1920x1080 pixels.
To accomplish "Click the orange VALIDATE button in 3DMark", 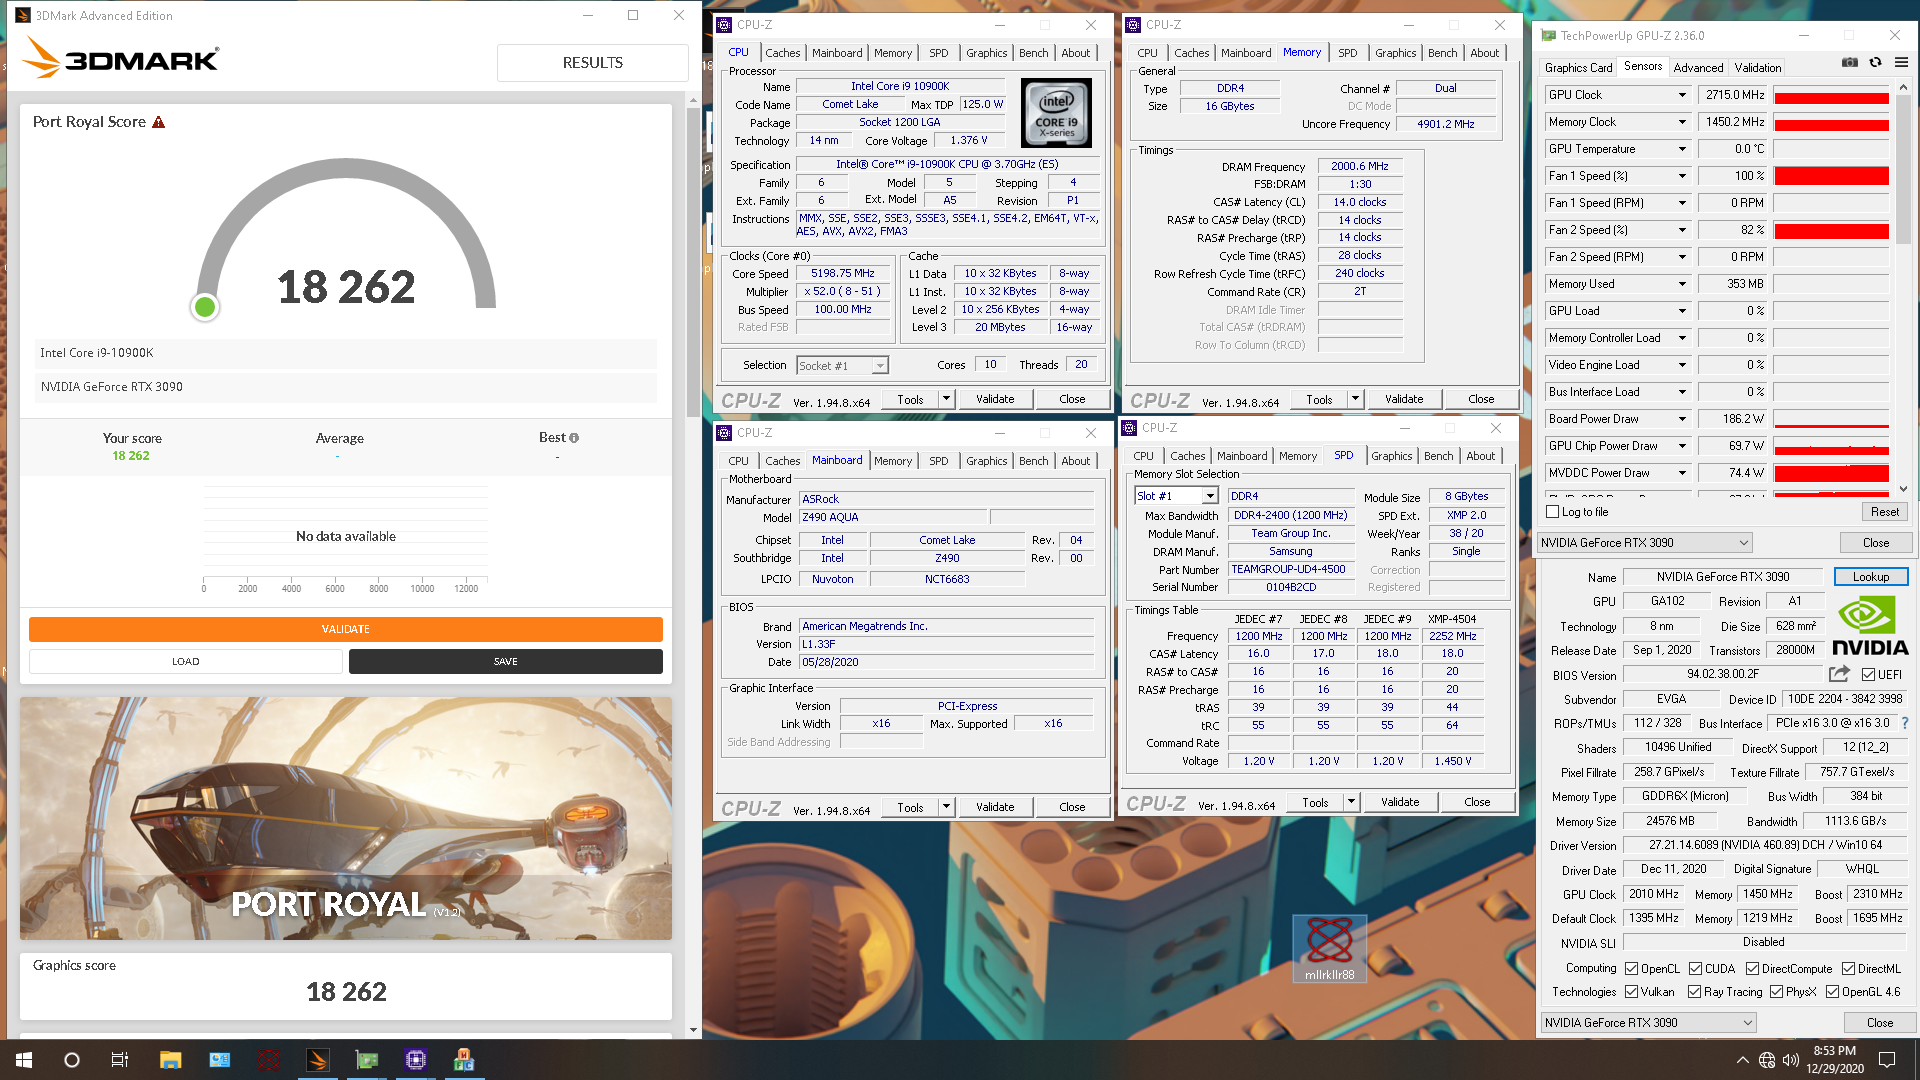I will (x=345, y=629).
